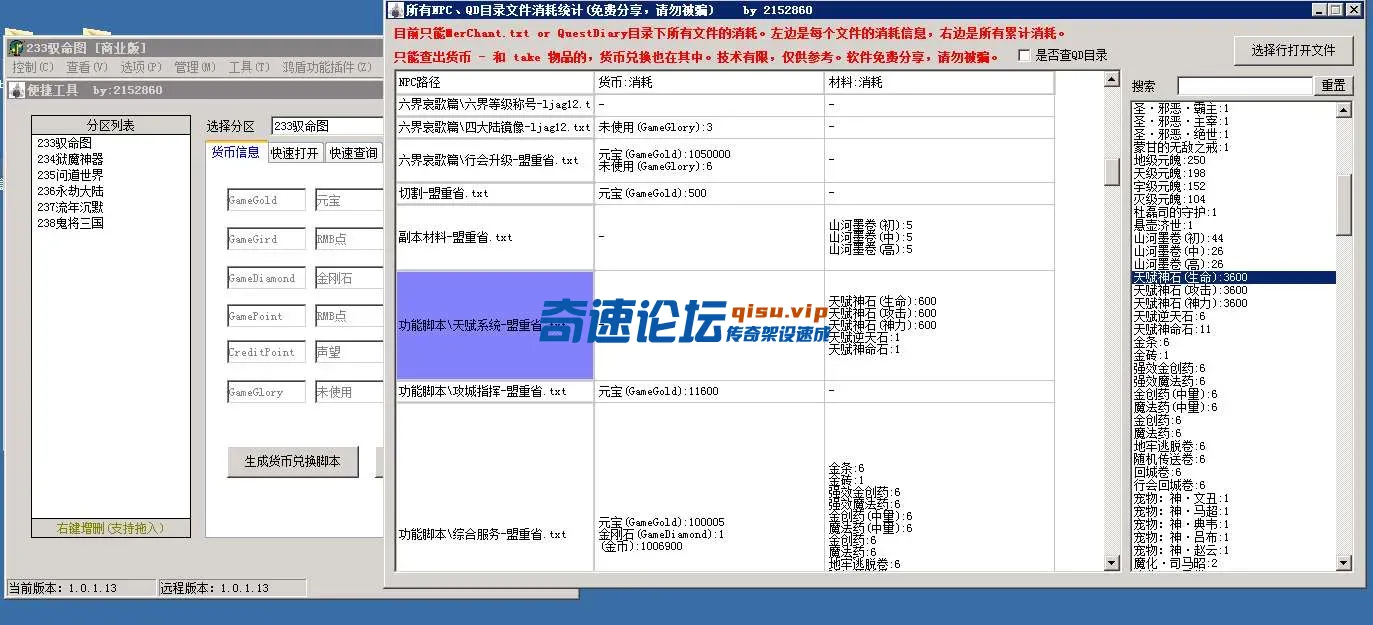Click the GameGold field
Screen dimensions: 1373x625
[266, 200]
